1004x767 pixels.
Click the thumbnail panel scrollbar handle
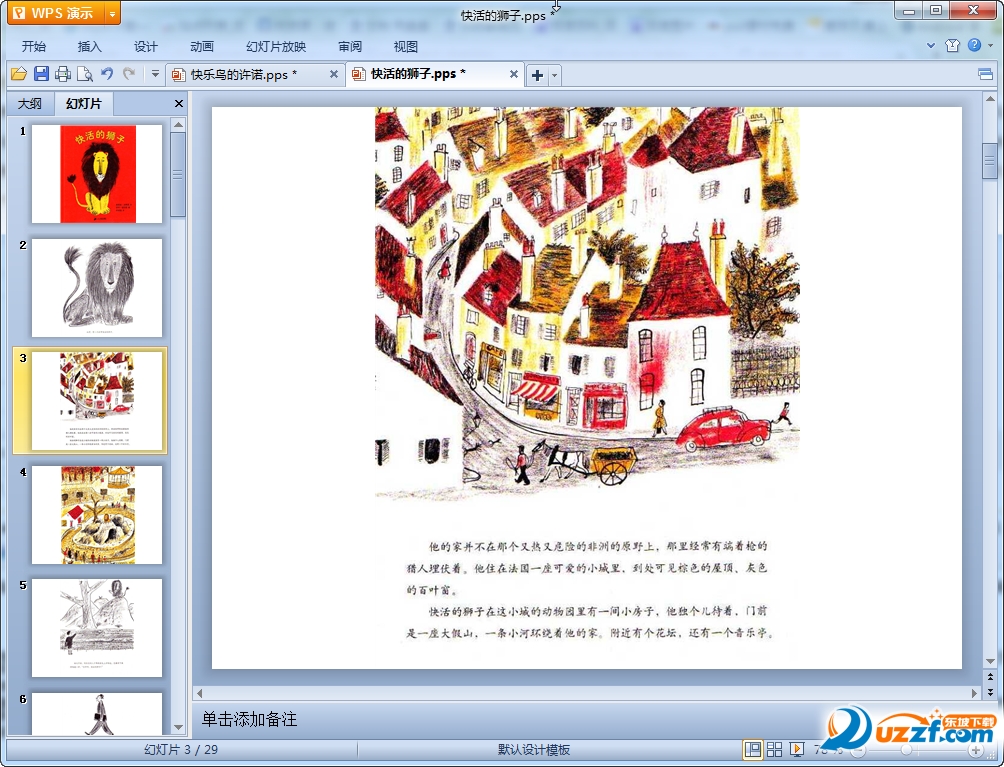click(x=179, y=175)
